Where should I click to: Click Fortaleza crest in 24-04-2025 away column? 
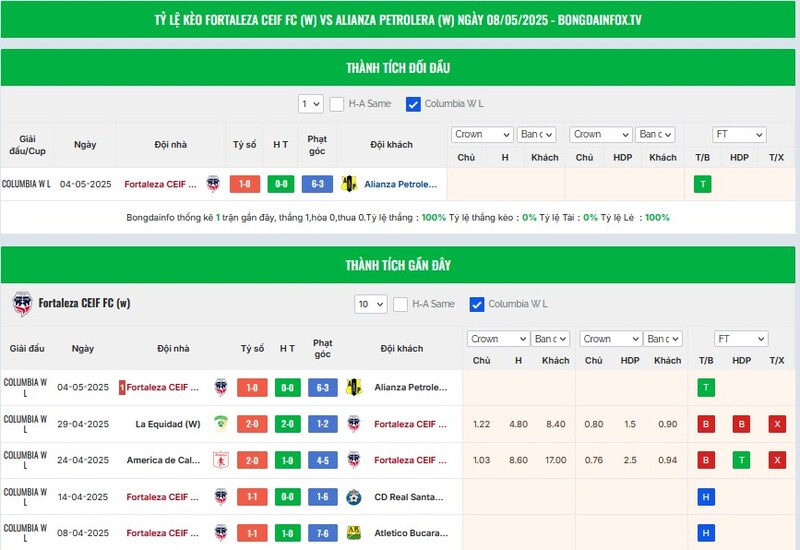[354, 460]
